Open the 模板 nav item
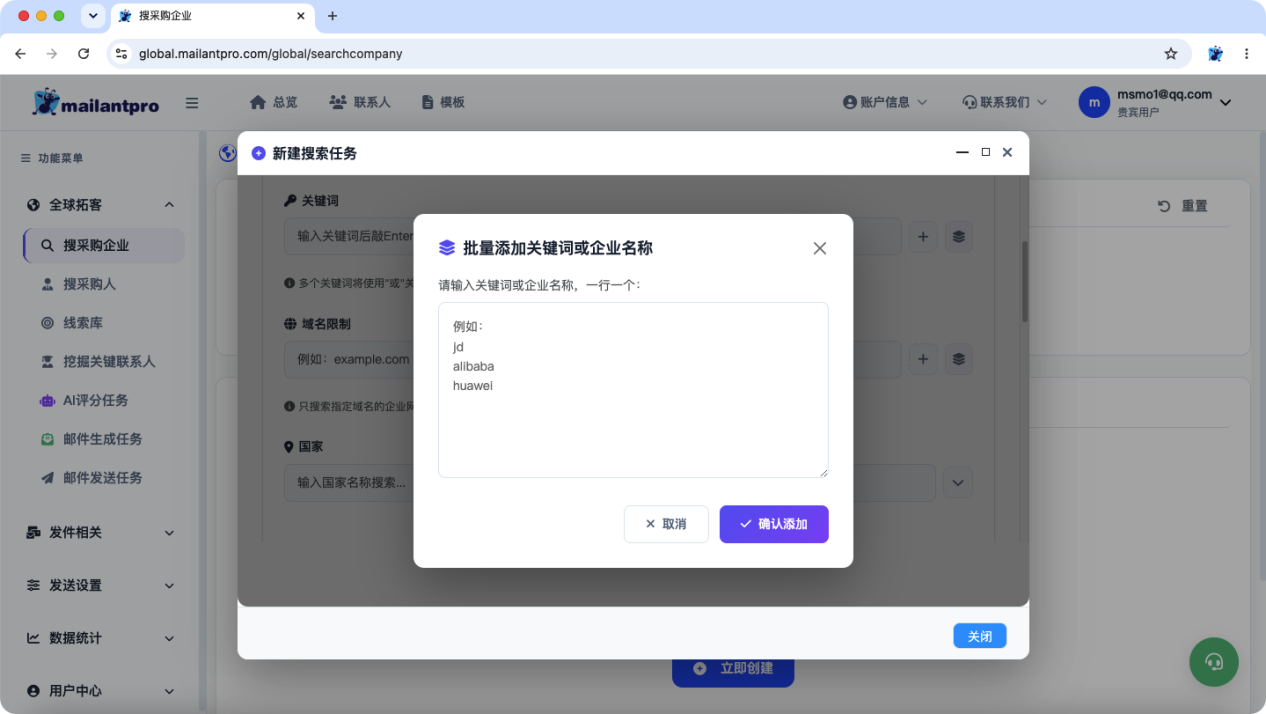Viewport: 1266px width, 714px height. pos(443,102)
